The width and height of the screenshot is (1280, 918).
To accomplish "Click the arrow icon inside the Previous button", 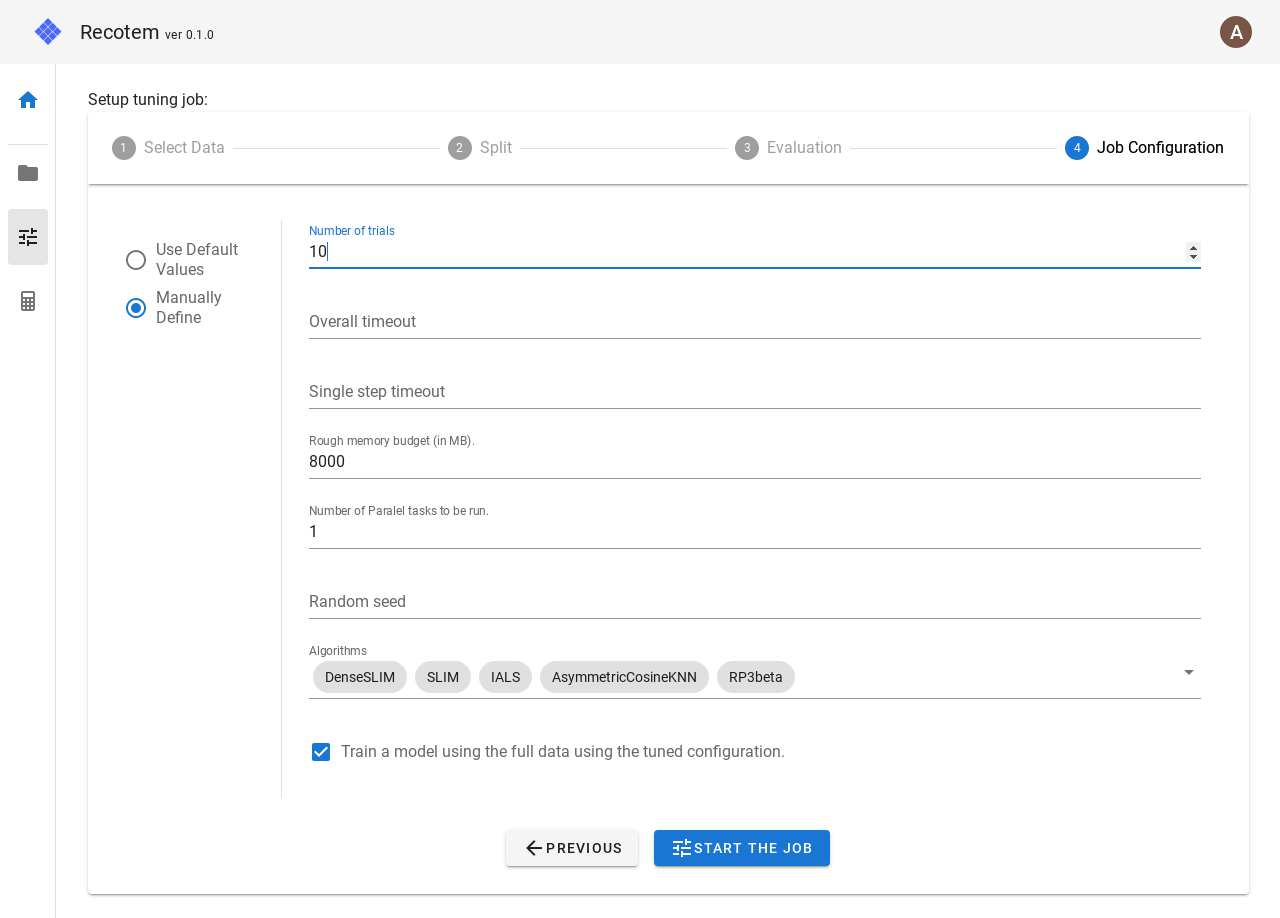I will (534, 848).
